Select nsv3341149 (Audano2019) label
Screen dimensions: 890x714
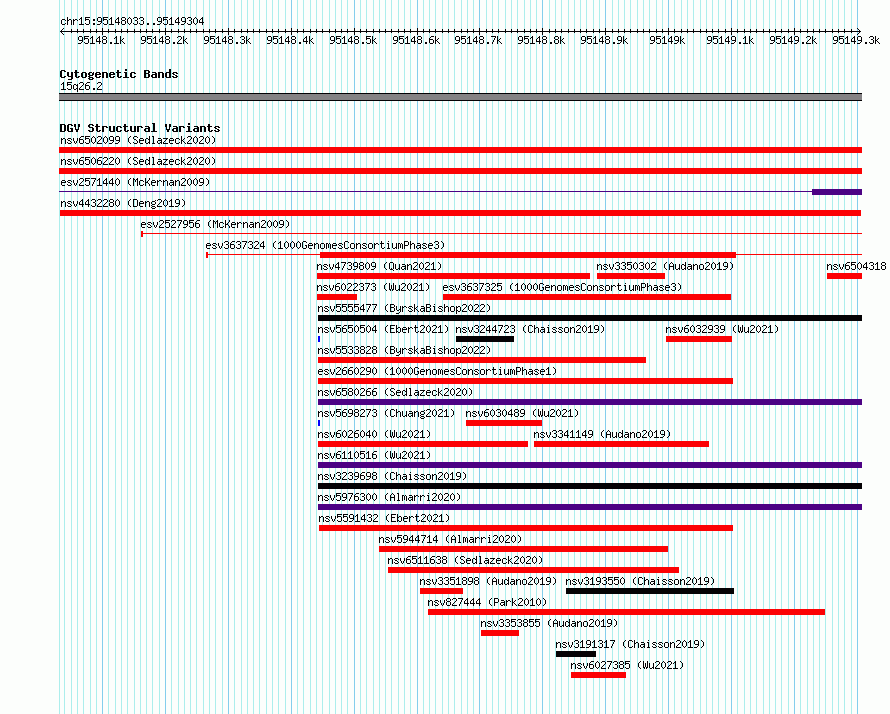click(602, 434)
